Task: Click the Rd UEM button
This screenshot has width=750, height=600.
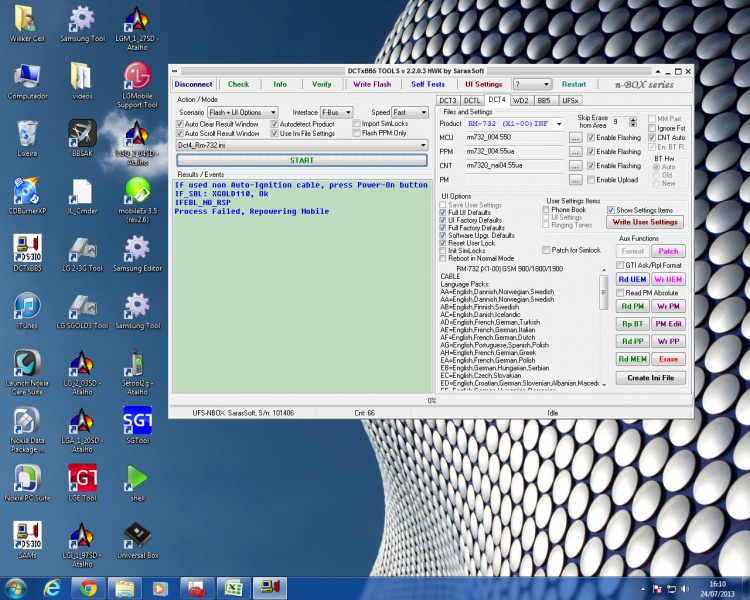Action: coord(632,279)
